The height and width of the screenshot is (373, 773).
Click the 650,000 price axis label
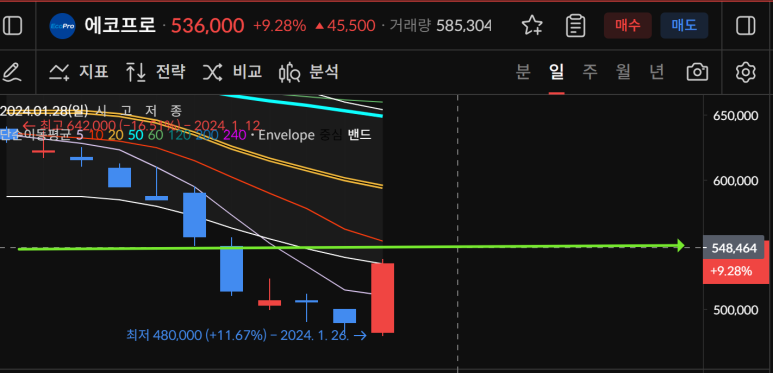pos(735,116)
